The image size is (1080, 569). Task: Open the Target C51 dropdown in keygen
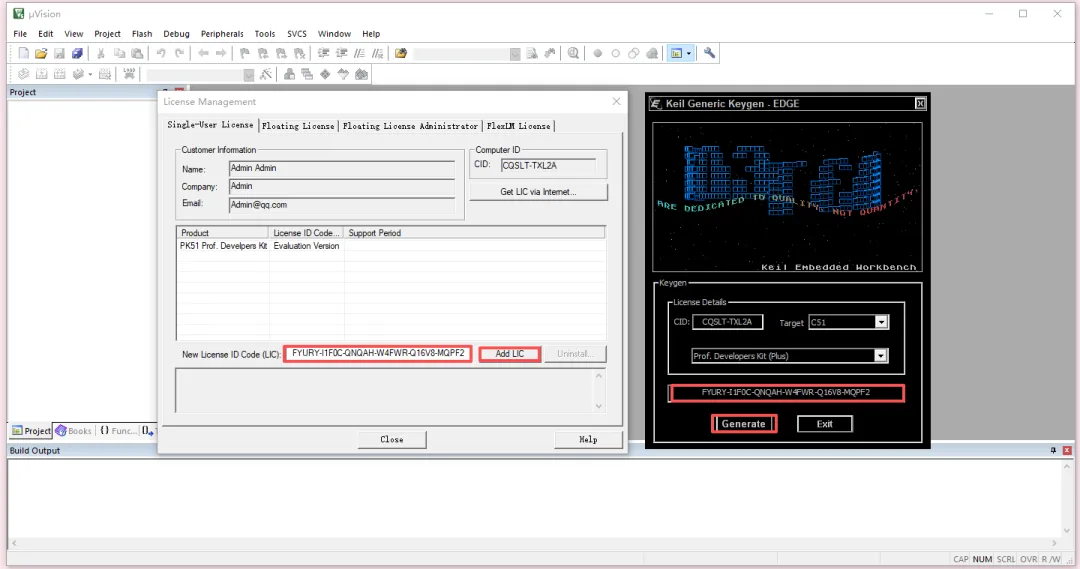[881, 322]
